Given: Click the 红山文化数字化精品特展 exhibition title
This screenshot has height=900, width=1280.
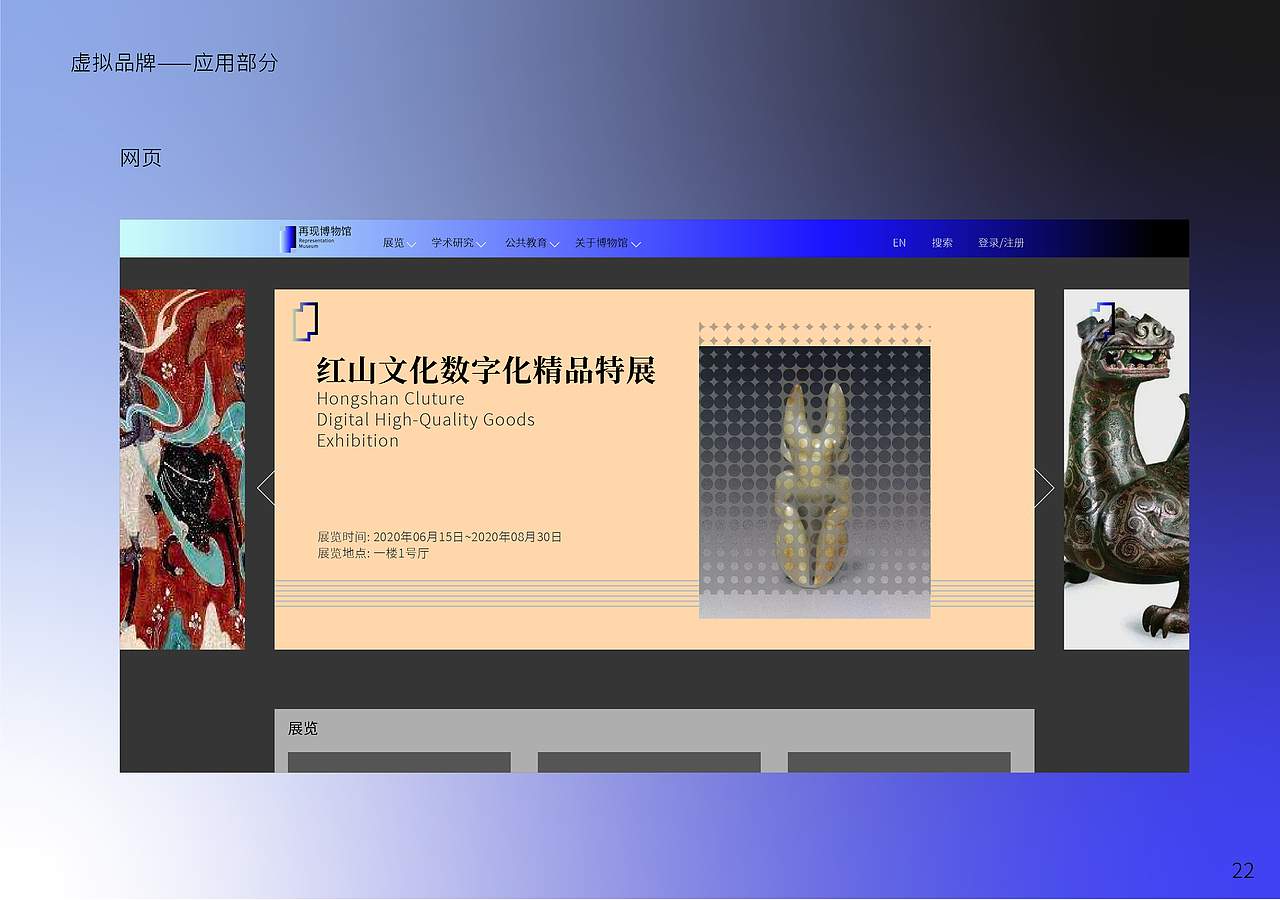Looking at the screenshot, I should 487,371.
